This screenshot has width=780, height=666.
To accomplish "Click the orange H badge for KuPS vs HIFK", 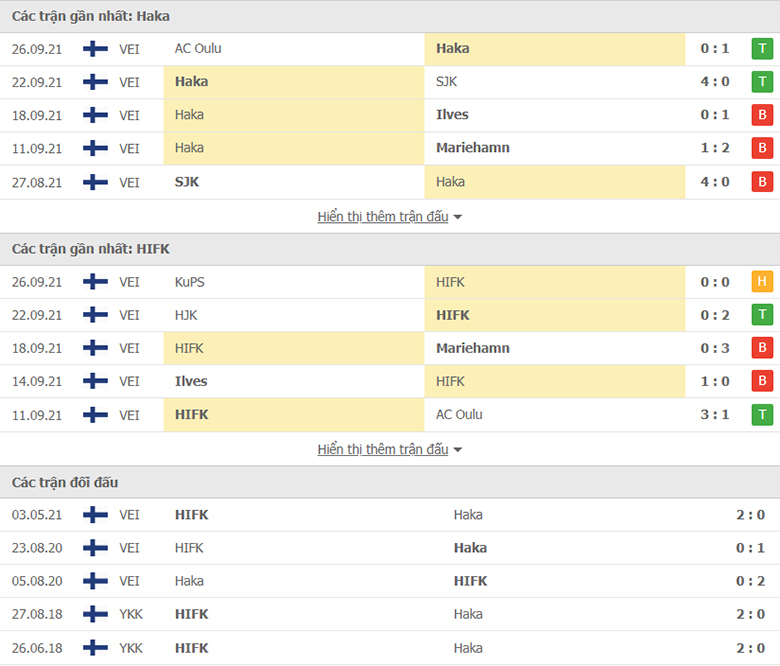I will pos(762,282).
